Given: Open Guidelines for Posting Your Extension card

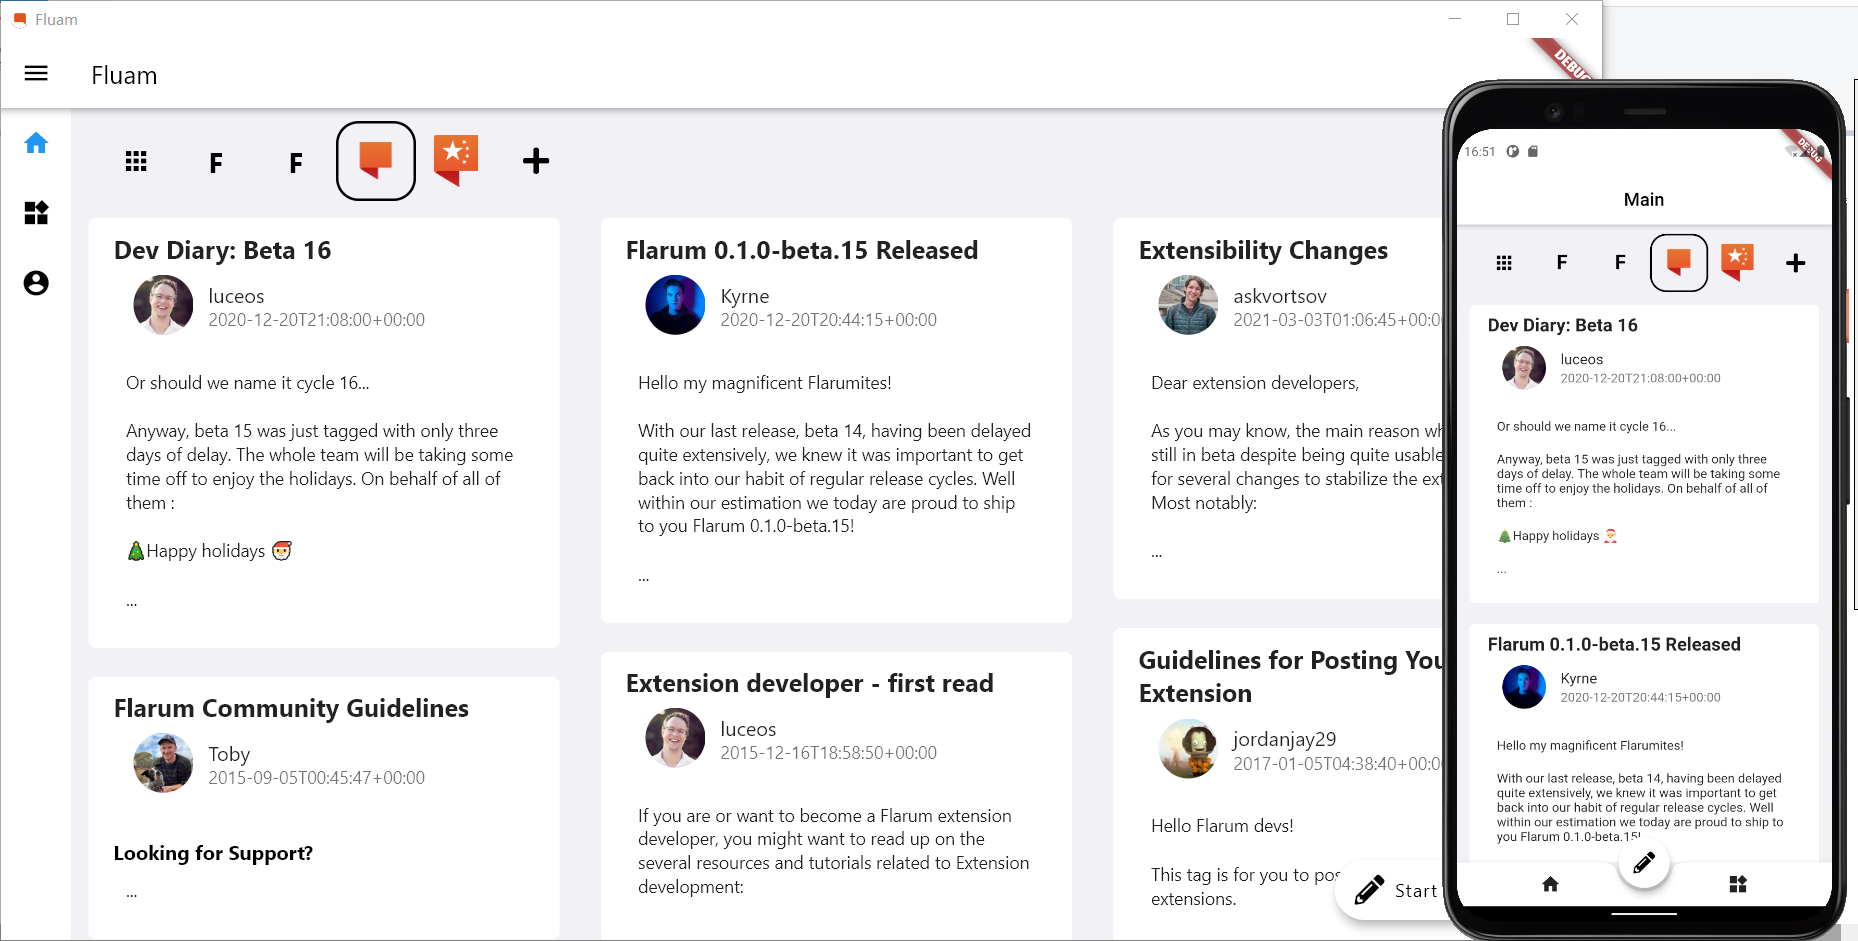Looking at the screenshot, I should [1290, 676].
